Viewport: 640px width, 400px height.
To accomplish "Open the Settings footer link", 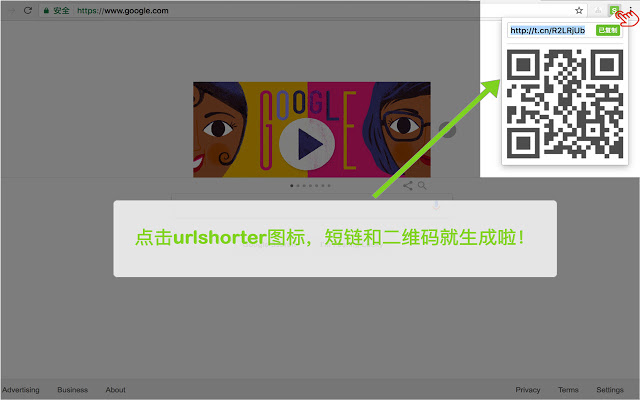I will [610, 390].
